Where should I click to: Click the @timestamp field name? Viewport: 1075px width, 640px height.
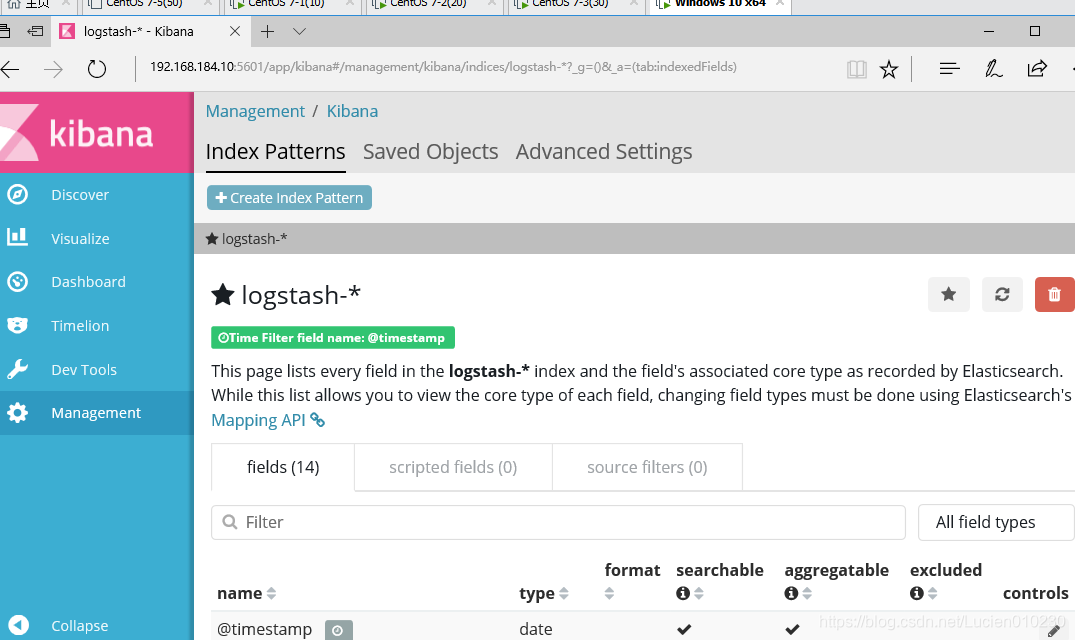pos(265,629)
